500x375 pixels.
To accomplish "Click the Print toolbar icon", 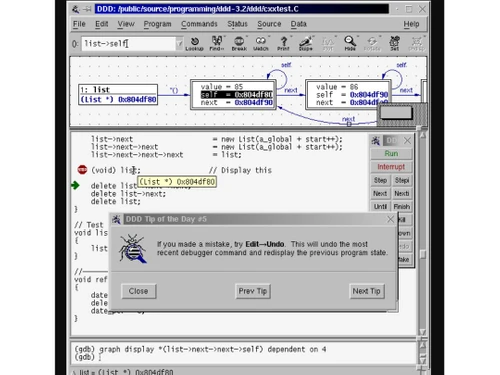I will (x=283, y=43).
